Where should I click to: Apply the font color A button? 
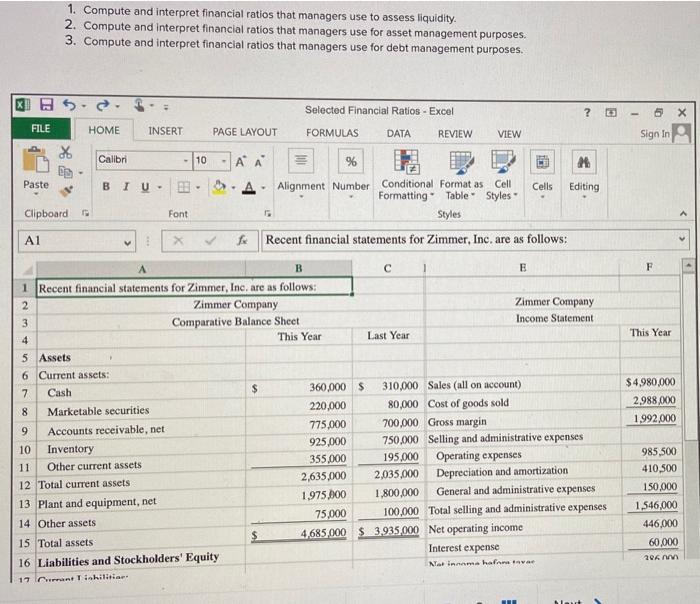[249, 187]
